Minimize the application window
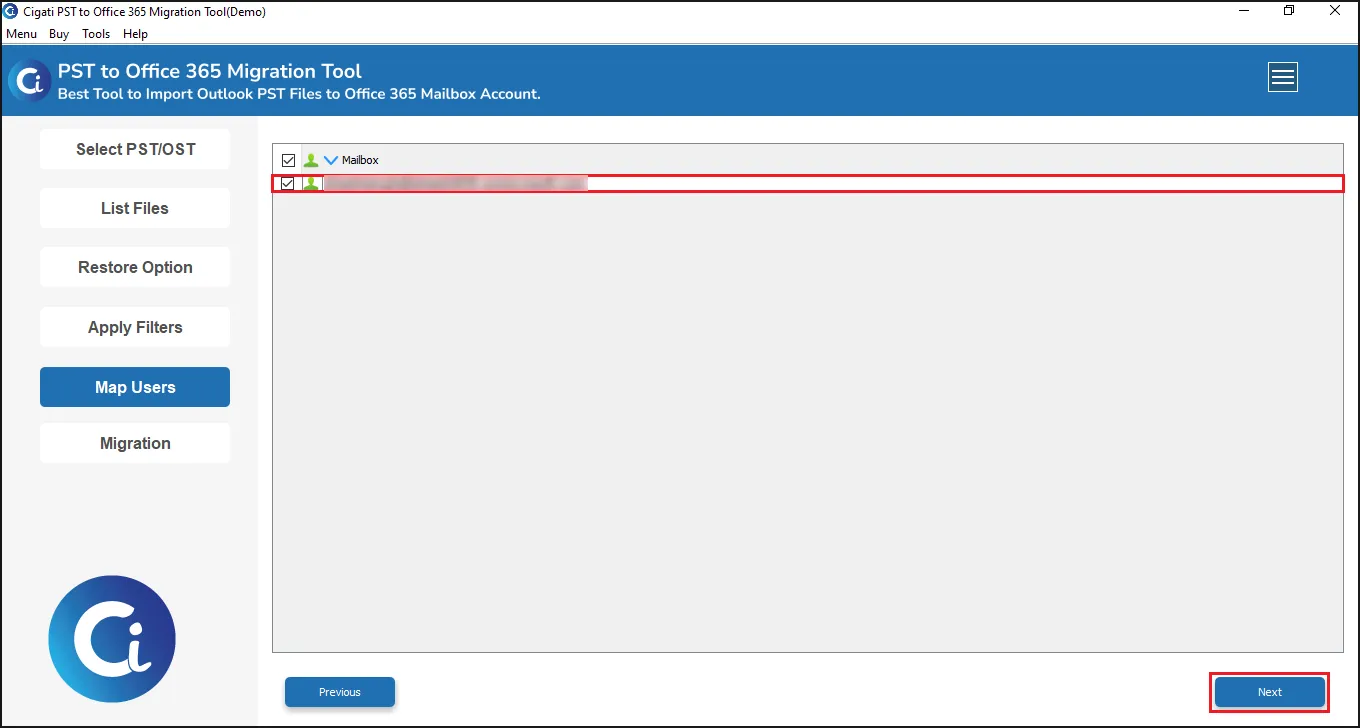 tap(1243, 11)
